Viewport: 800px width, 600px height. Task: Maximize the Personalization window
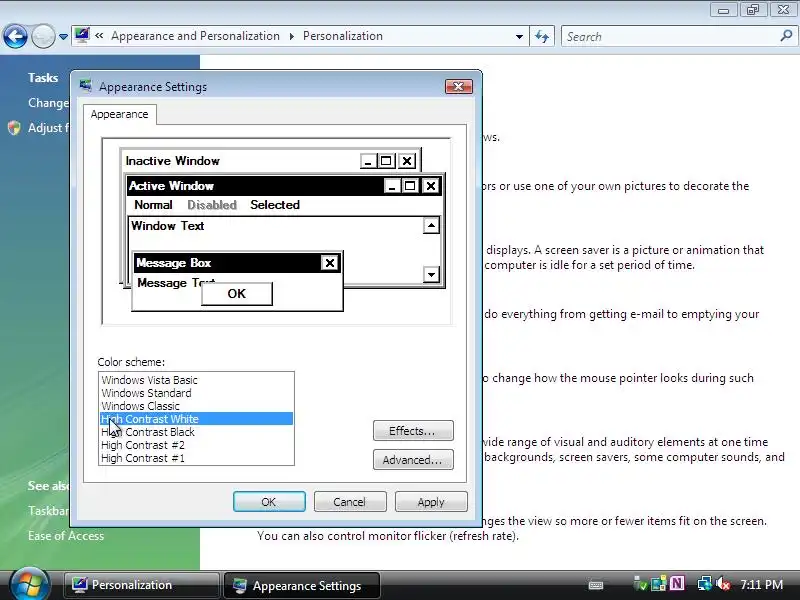pos(753,10)
